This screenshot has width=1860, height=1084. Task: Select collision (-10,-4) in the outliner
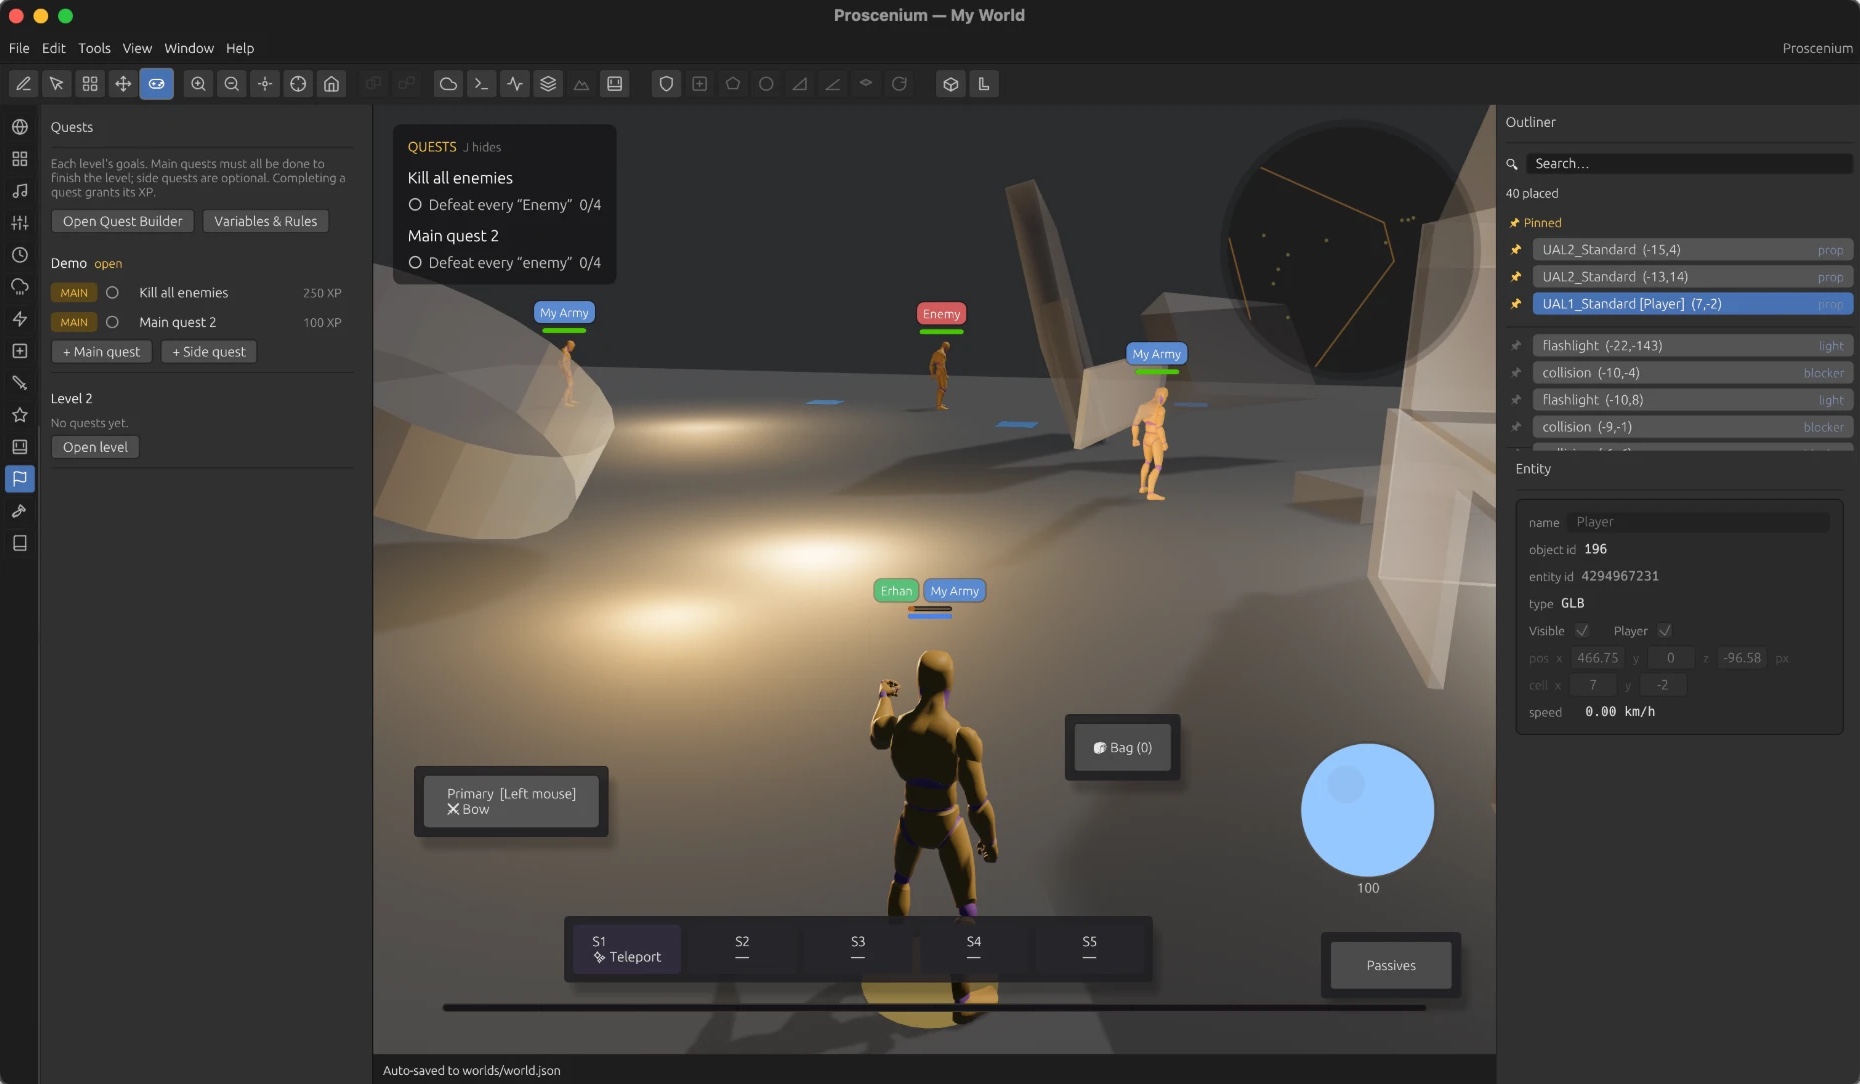coord(1692,373)
